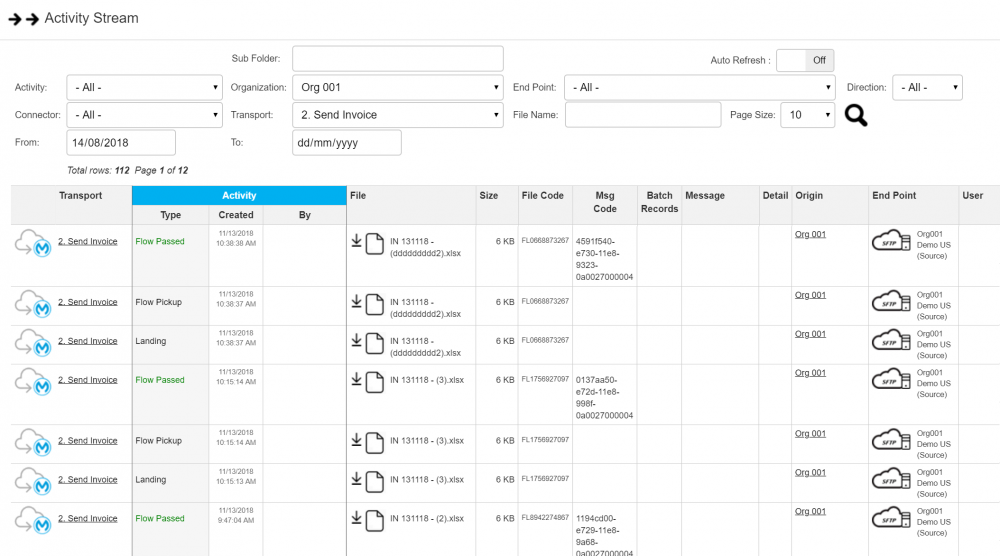The width and height of the screenshot is (1000, 556).
Task: Click MuleSoft cloud transport icon in first row
Action: 33,245
